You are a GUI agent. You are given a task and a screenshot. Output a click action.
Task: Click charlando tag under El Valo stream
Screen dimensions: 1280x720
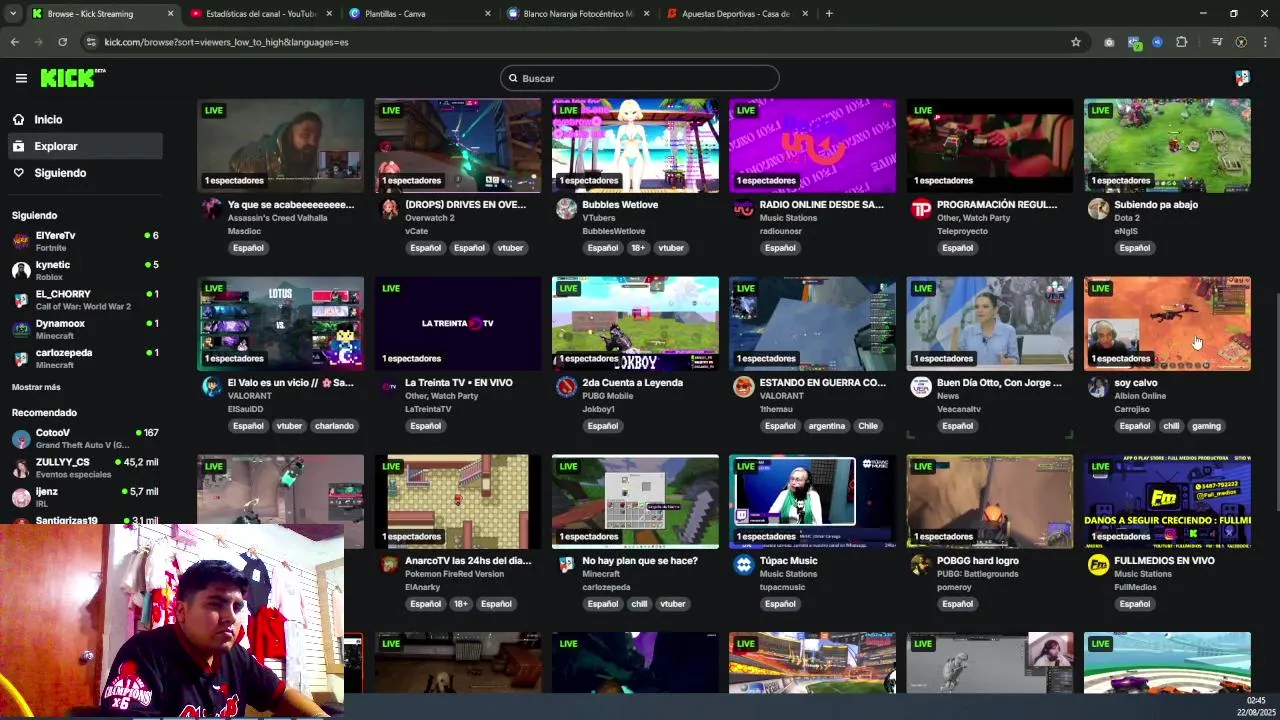pyautogui.click(x=334, y=426)
